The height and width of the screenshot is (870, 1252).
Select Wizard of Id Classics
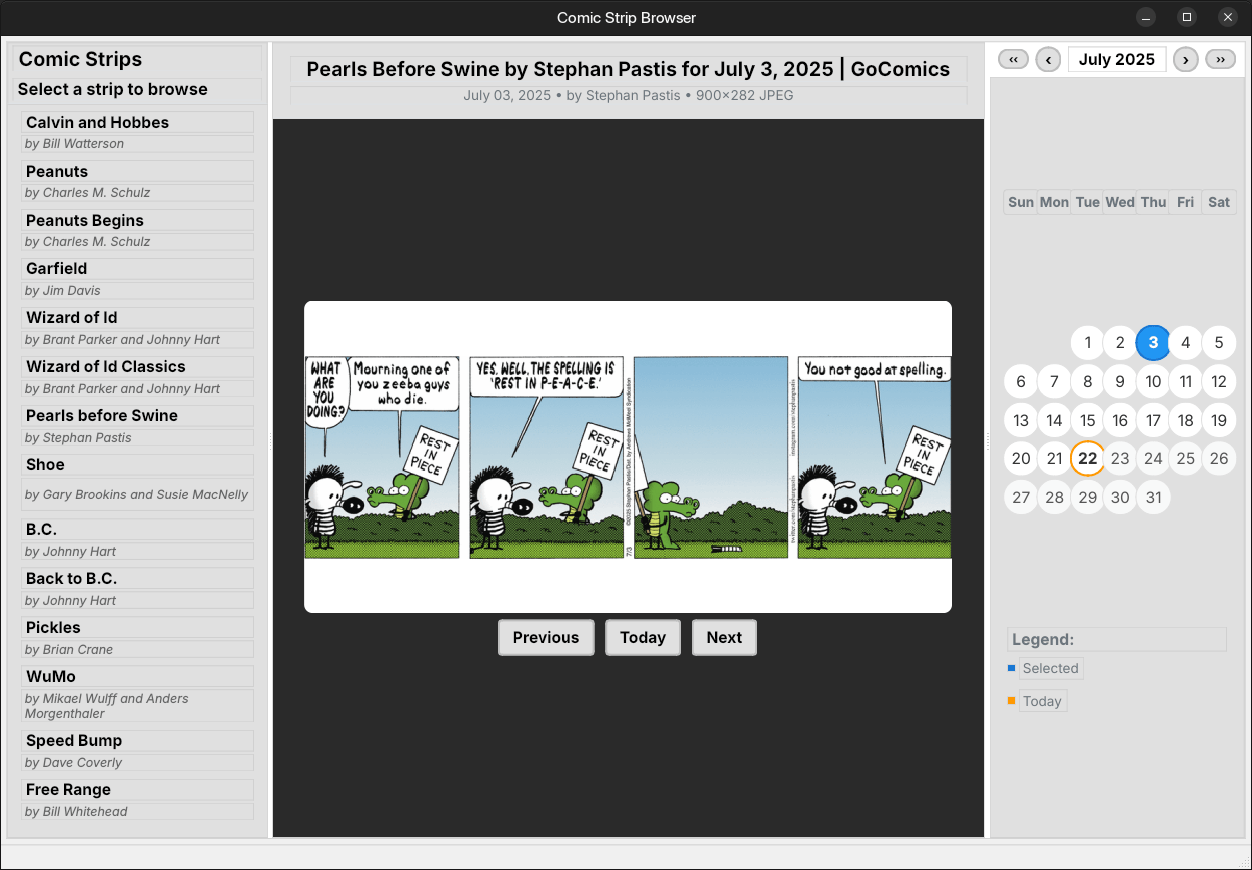pos(137,366)
